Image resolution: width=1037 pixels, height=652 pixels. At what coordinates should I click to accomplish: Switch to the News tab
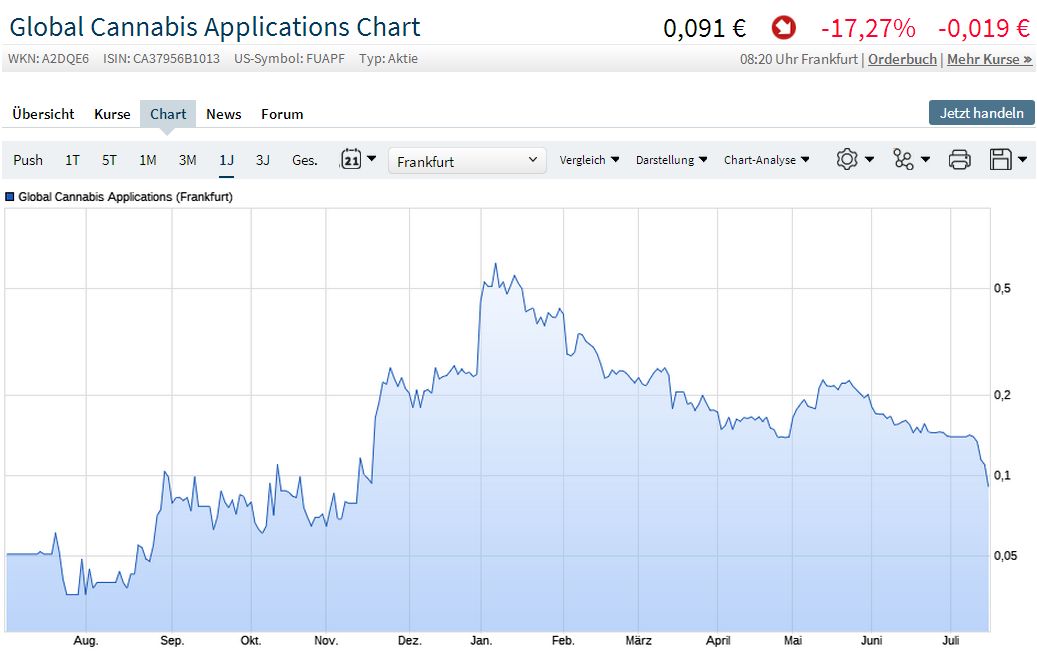point(223,114)
